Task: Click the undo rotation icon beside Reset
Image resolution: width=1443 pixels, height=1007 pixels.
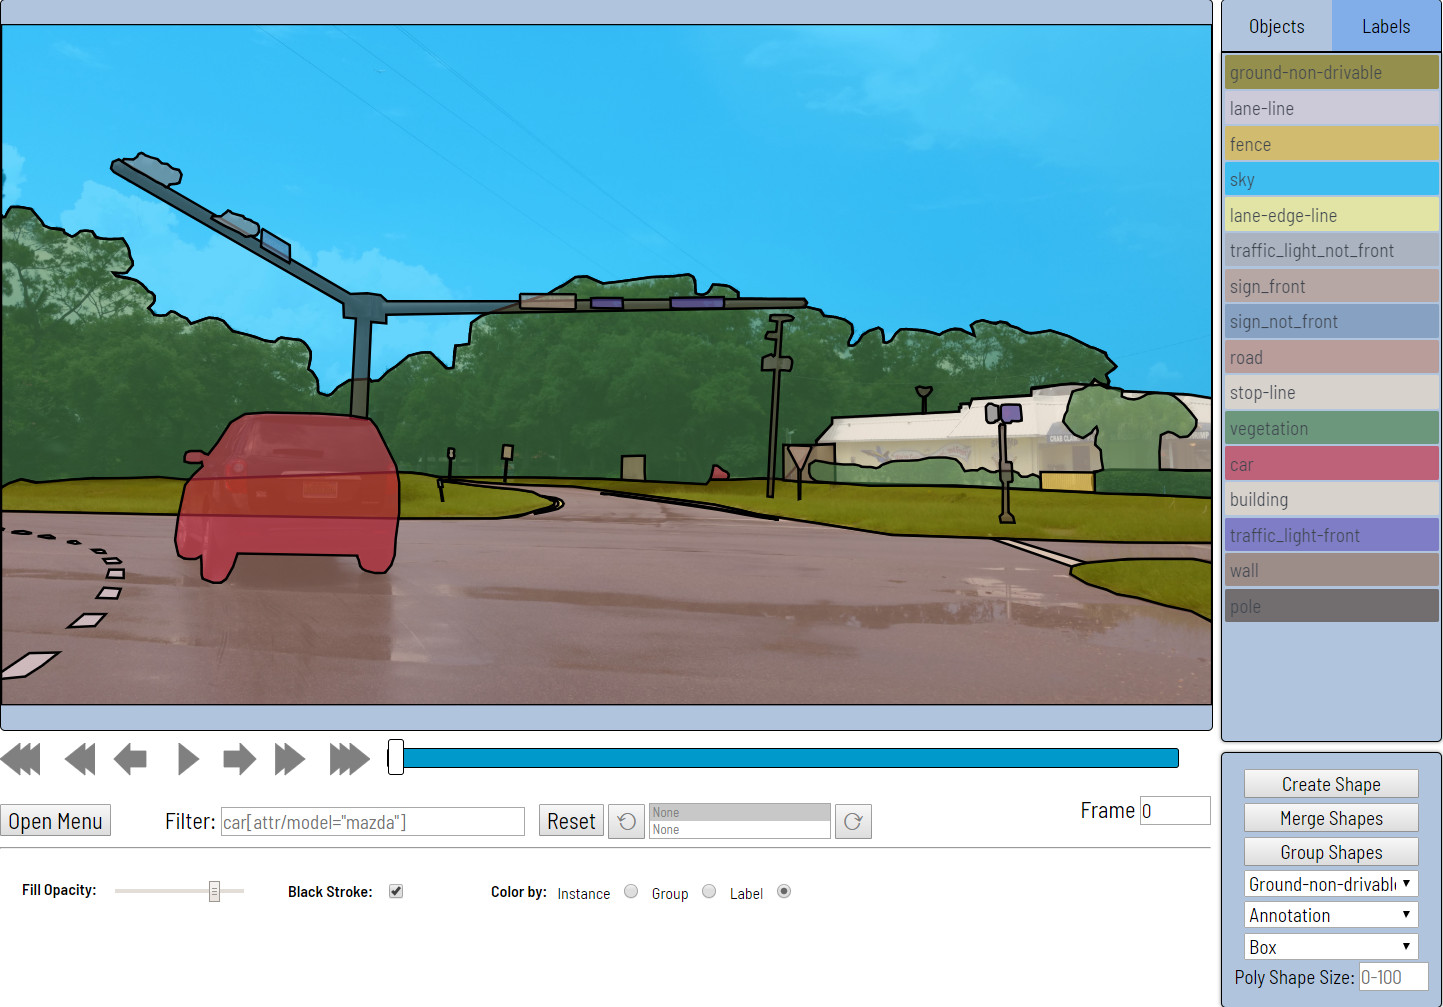Action: point(626,821)
